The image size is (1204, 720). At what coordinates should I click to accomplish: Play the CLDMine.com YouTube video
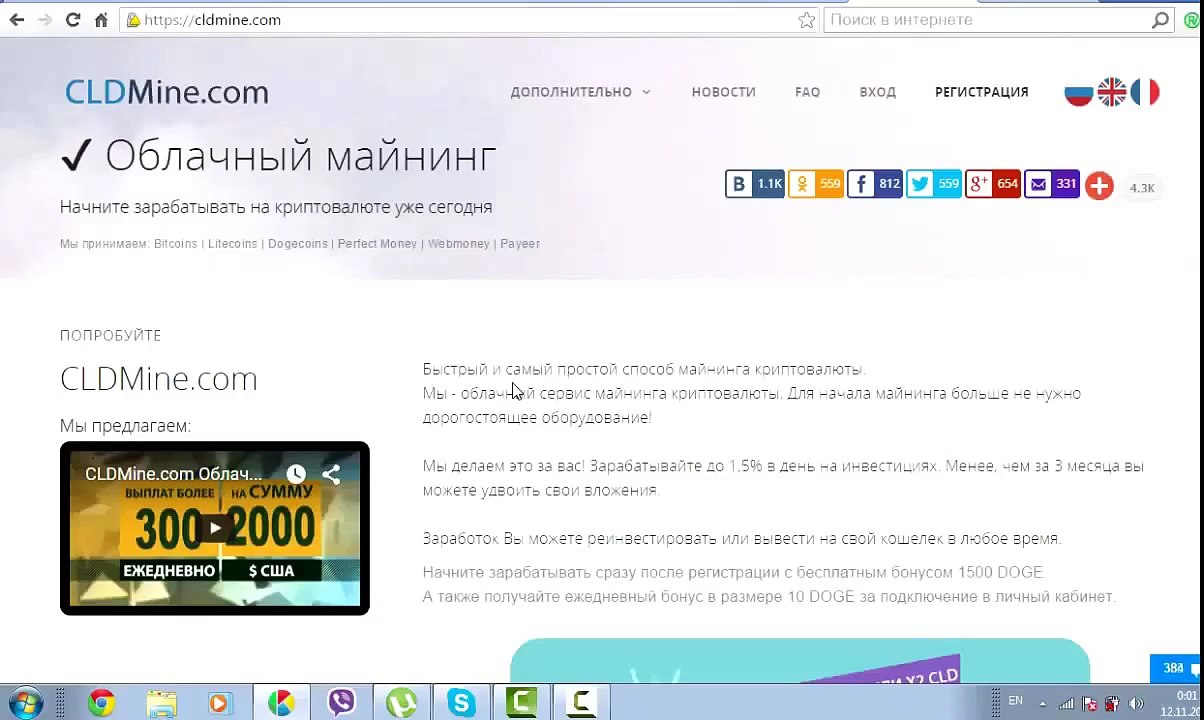(x=215, y=528)
